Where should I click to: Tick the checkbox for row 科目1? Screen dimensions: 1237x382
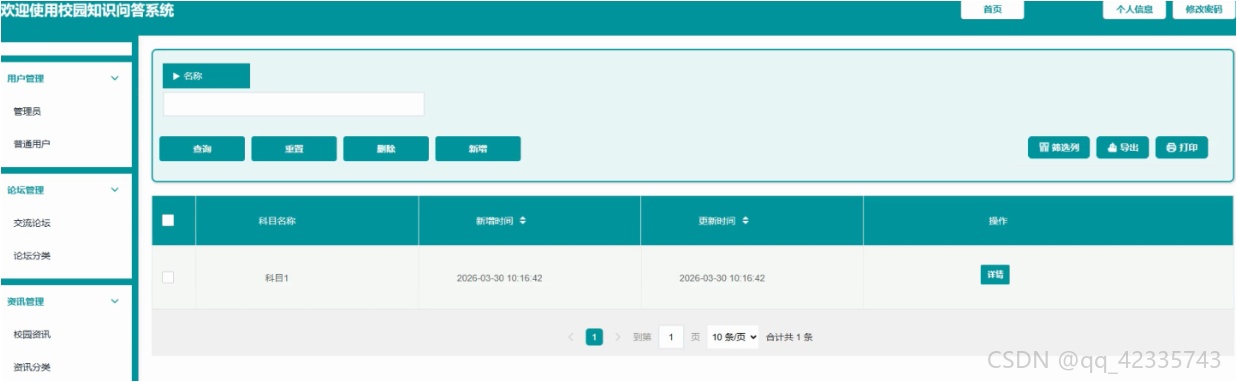coord(168,277)
